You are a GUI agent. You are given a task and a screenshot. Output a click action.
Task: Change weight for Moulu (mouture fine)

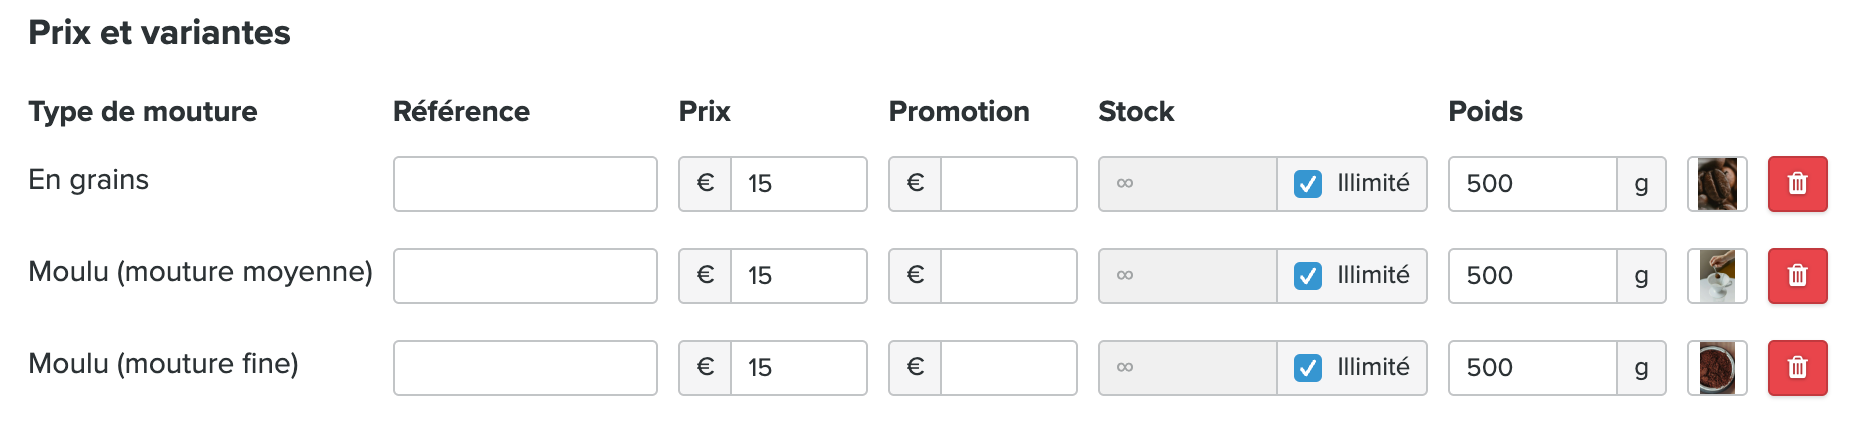[x=1532, y=368]
